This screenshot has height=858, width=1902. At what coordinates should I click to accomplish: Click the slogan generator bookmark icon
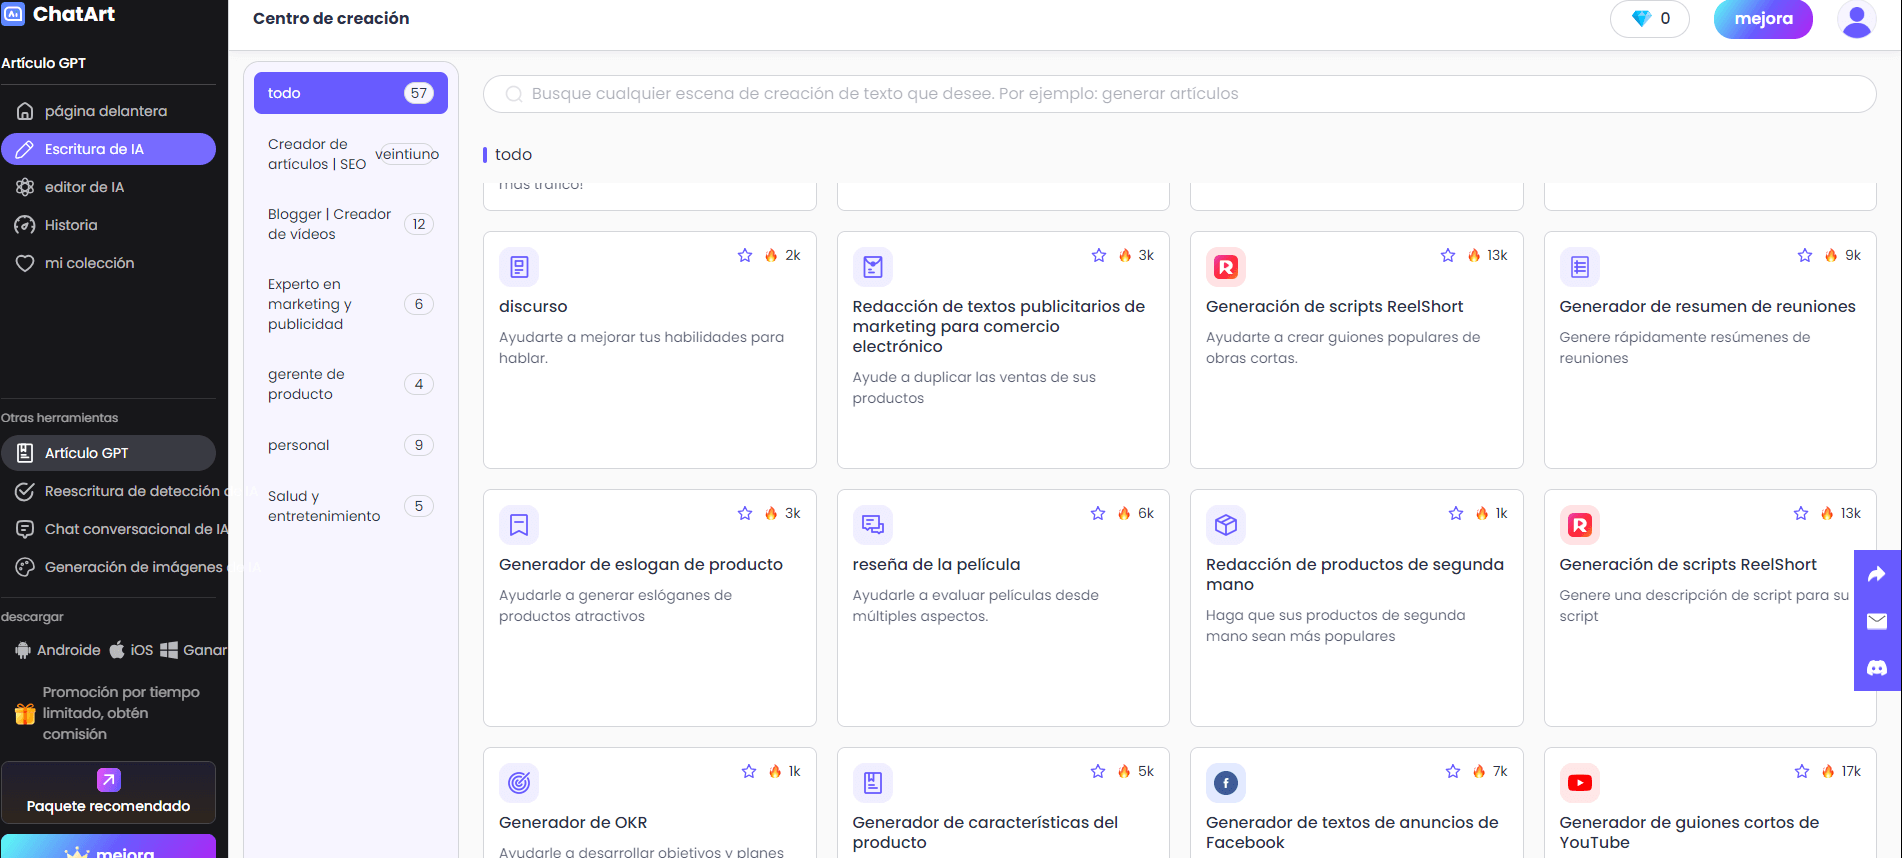[519, 525]
